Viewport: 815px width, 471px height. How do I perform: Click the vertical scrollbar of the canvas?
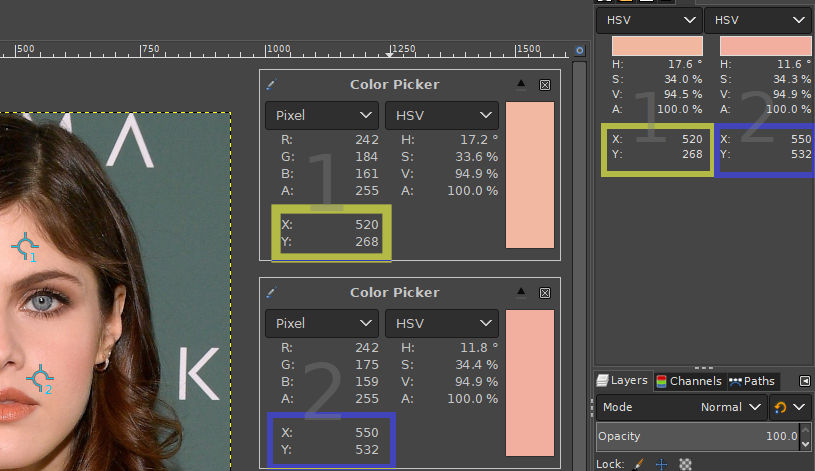[579, 265]
